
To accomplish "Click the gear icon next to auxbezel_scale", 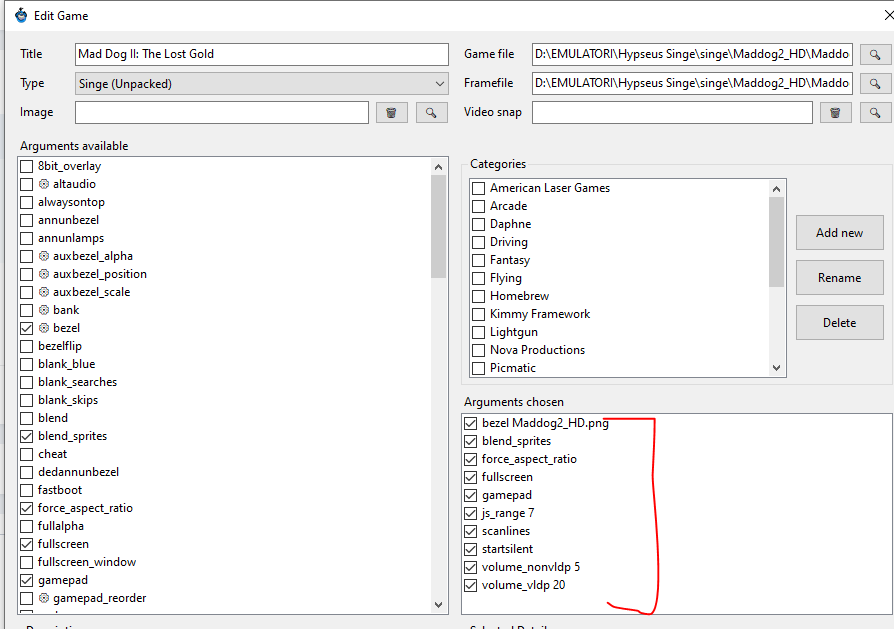I will click(44, 292).
